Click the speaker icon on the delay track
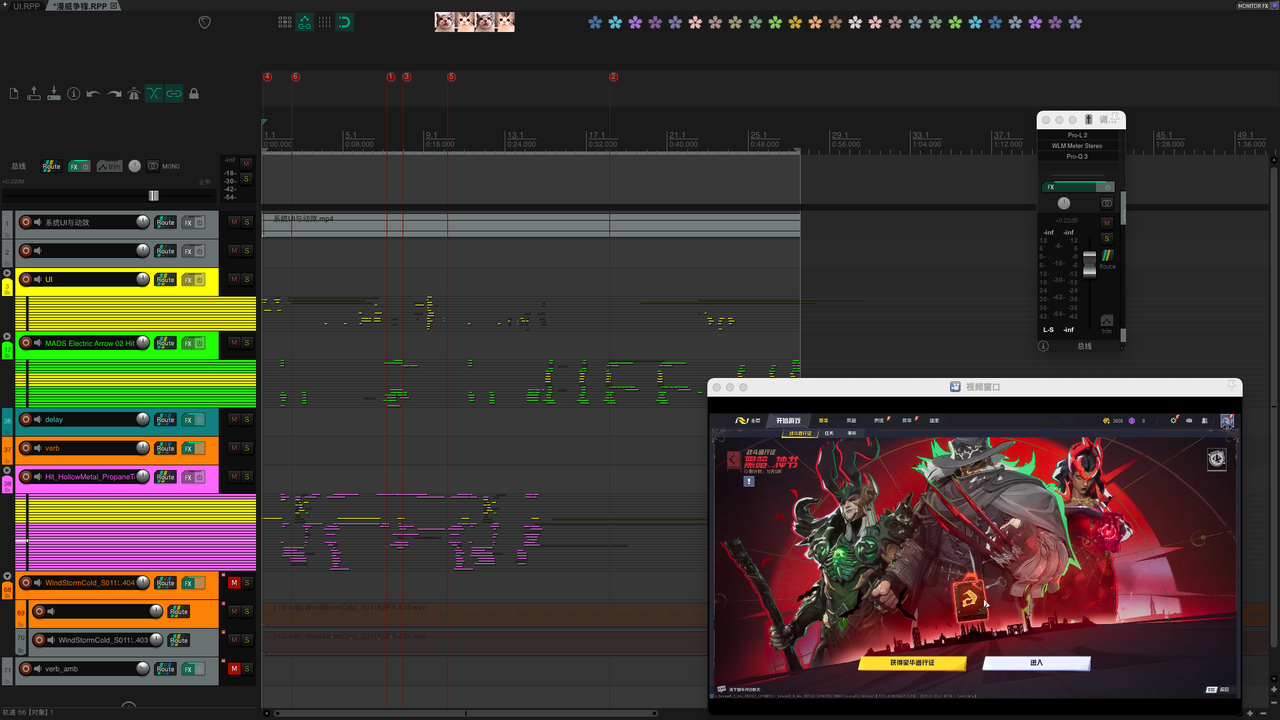Image resolution: width=1280 pixels, height=720 pixels. [x=38, y=419]
